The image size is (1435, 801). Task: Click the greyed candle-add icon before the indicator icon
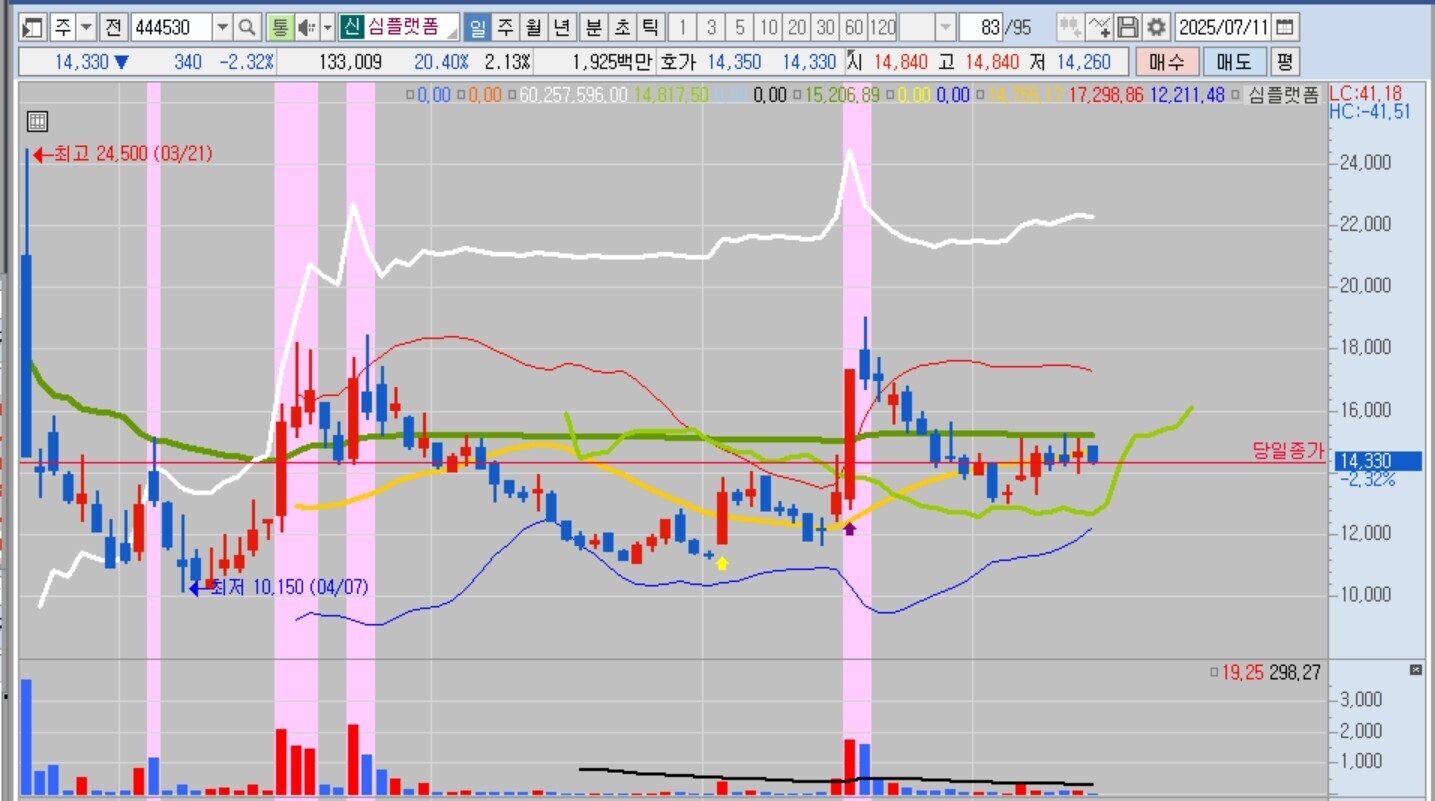click(x=1069, y=27)
